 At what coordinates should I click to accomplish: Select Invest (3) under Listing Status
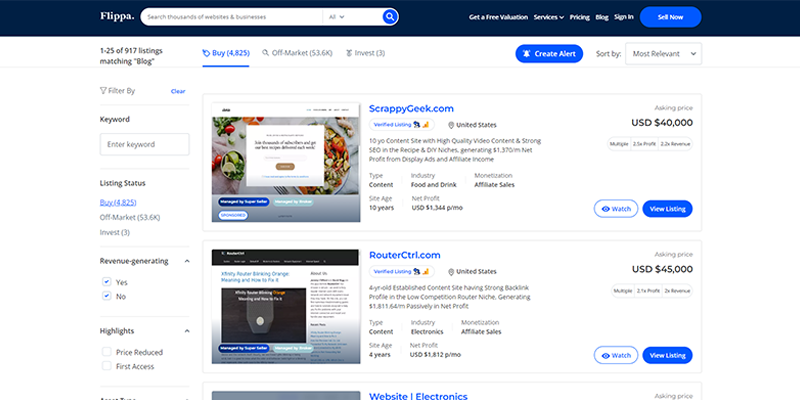click(x=114, y=232)
